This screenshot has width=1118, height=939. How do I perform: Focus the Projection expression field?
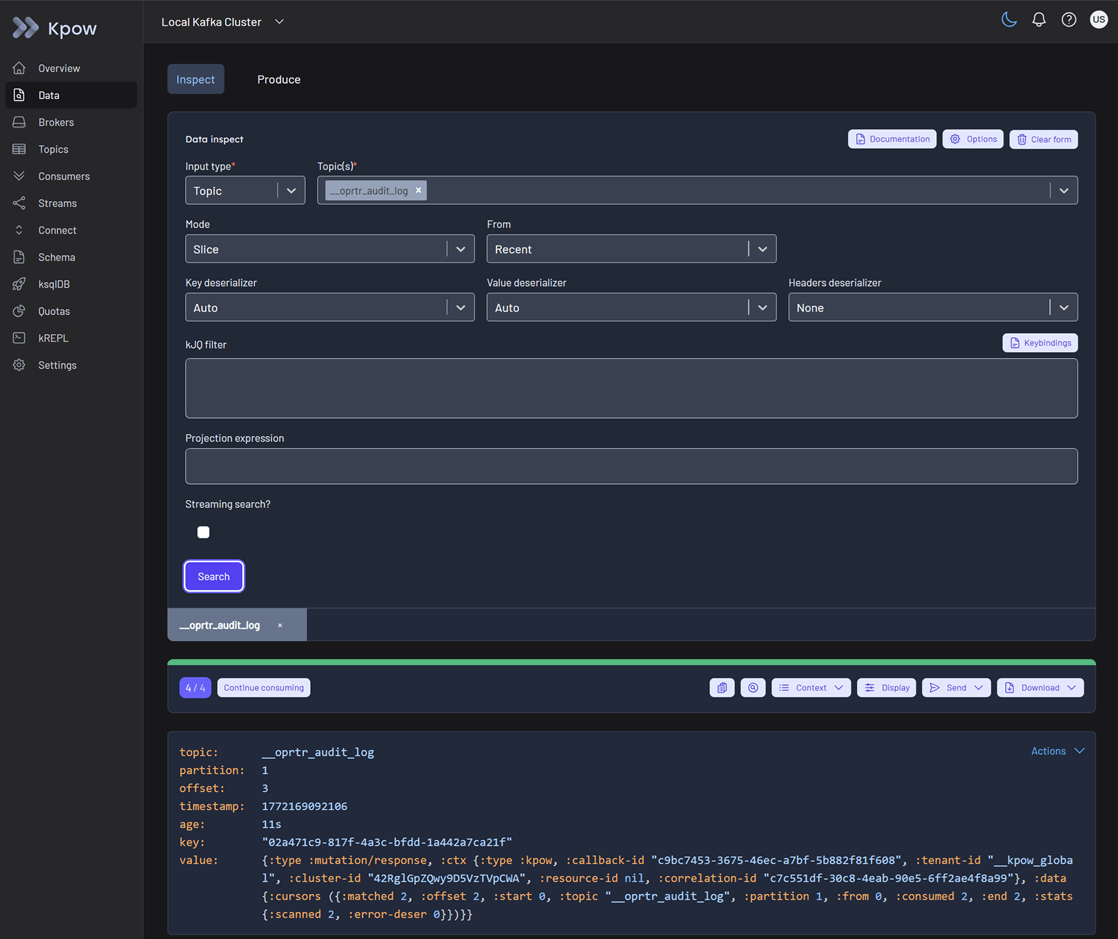click(631, 466)
